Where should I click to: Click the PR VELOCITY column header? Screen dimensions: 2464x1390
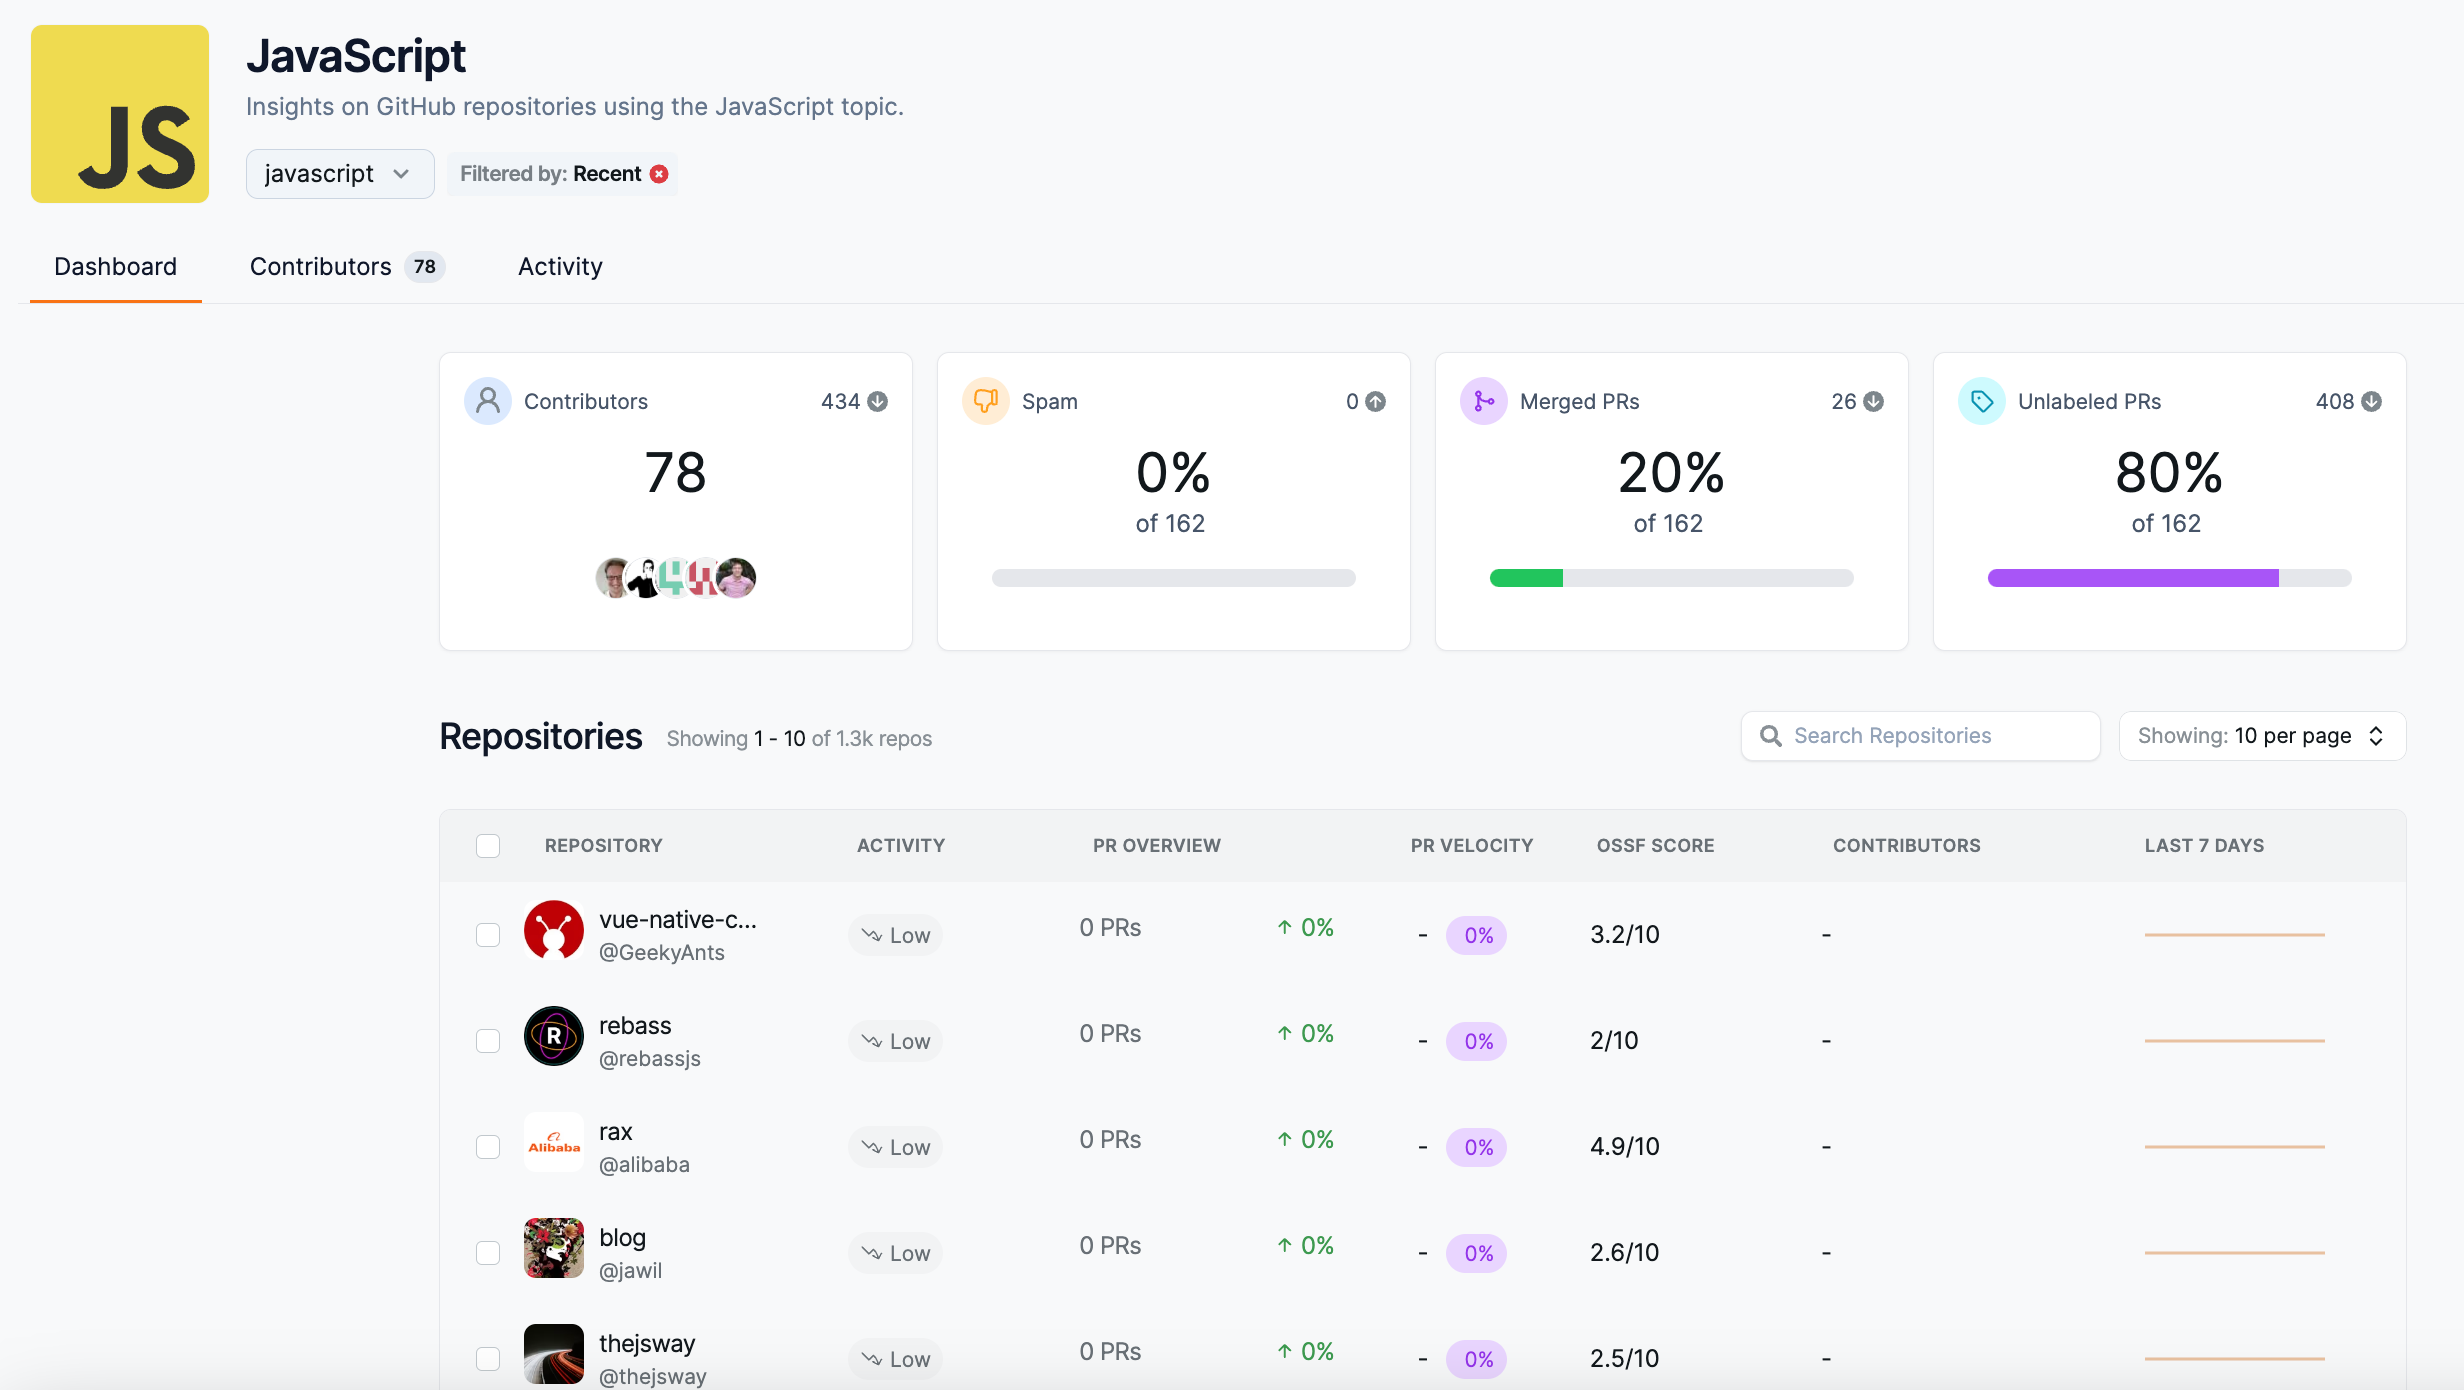[1472, 846]
